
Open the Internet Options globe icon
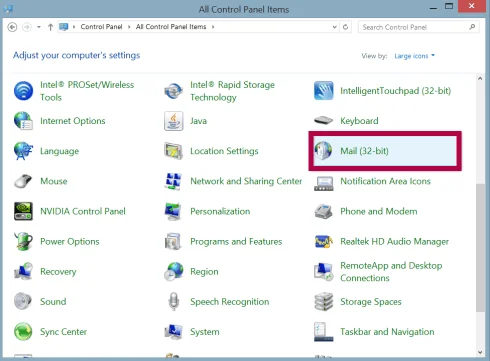(23, 121)
